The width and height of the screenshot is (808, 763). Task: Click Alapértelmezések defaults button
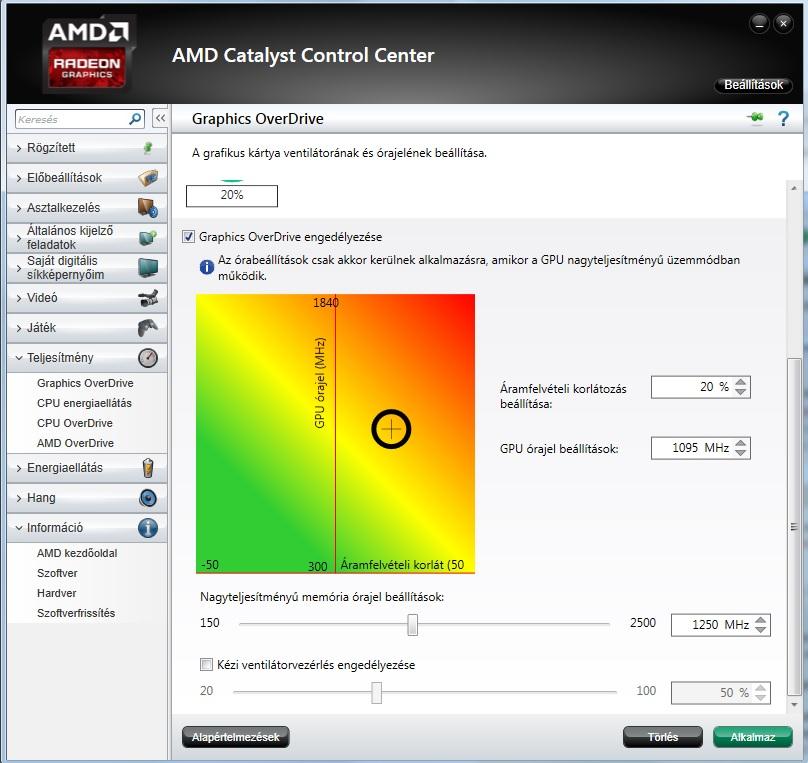pos(235,737)
